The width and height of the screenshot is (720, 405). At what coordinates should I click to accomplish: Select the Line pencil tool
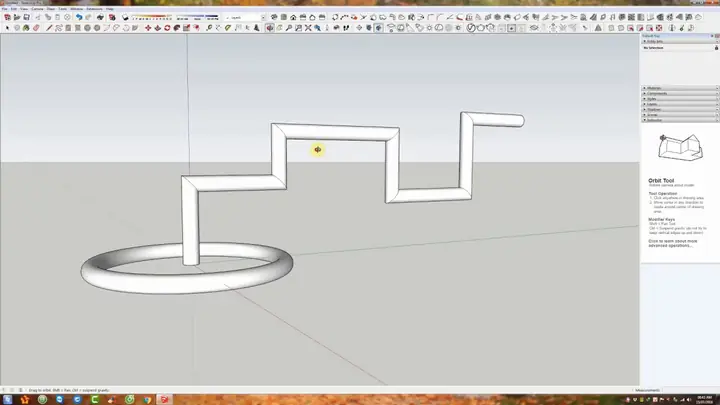point(49,28)
